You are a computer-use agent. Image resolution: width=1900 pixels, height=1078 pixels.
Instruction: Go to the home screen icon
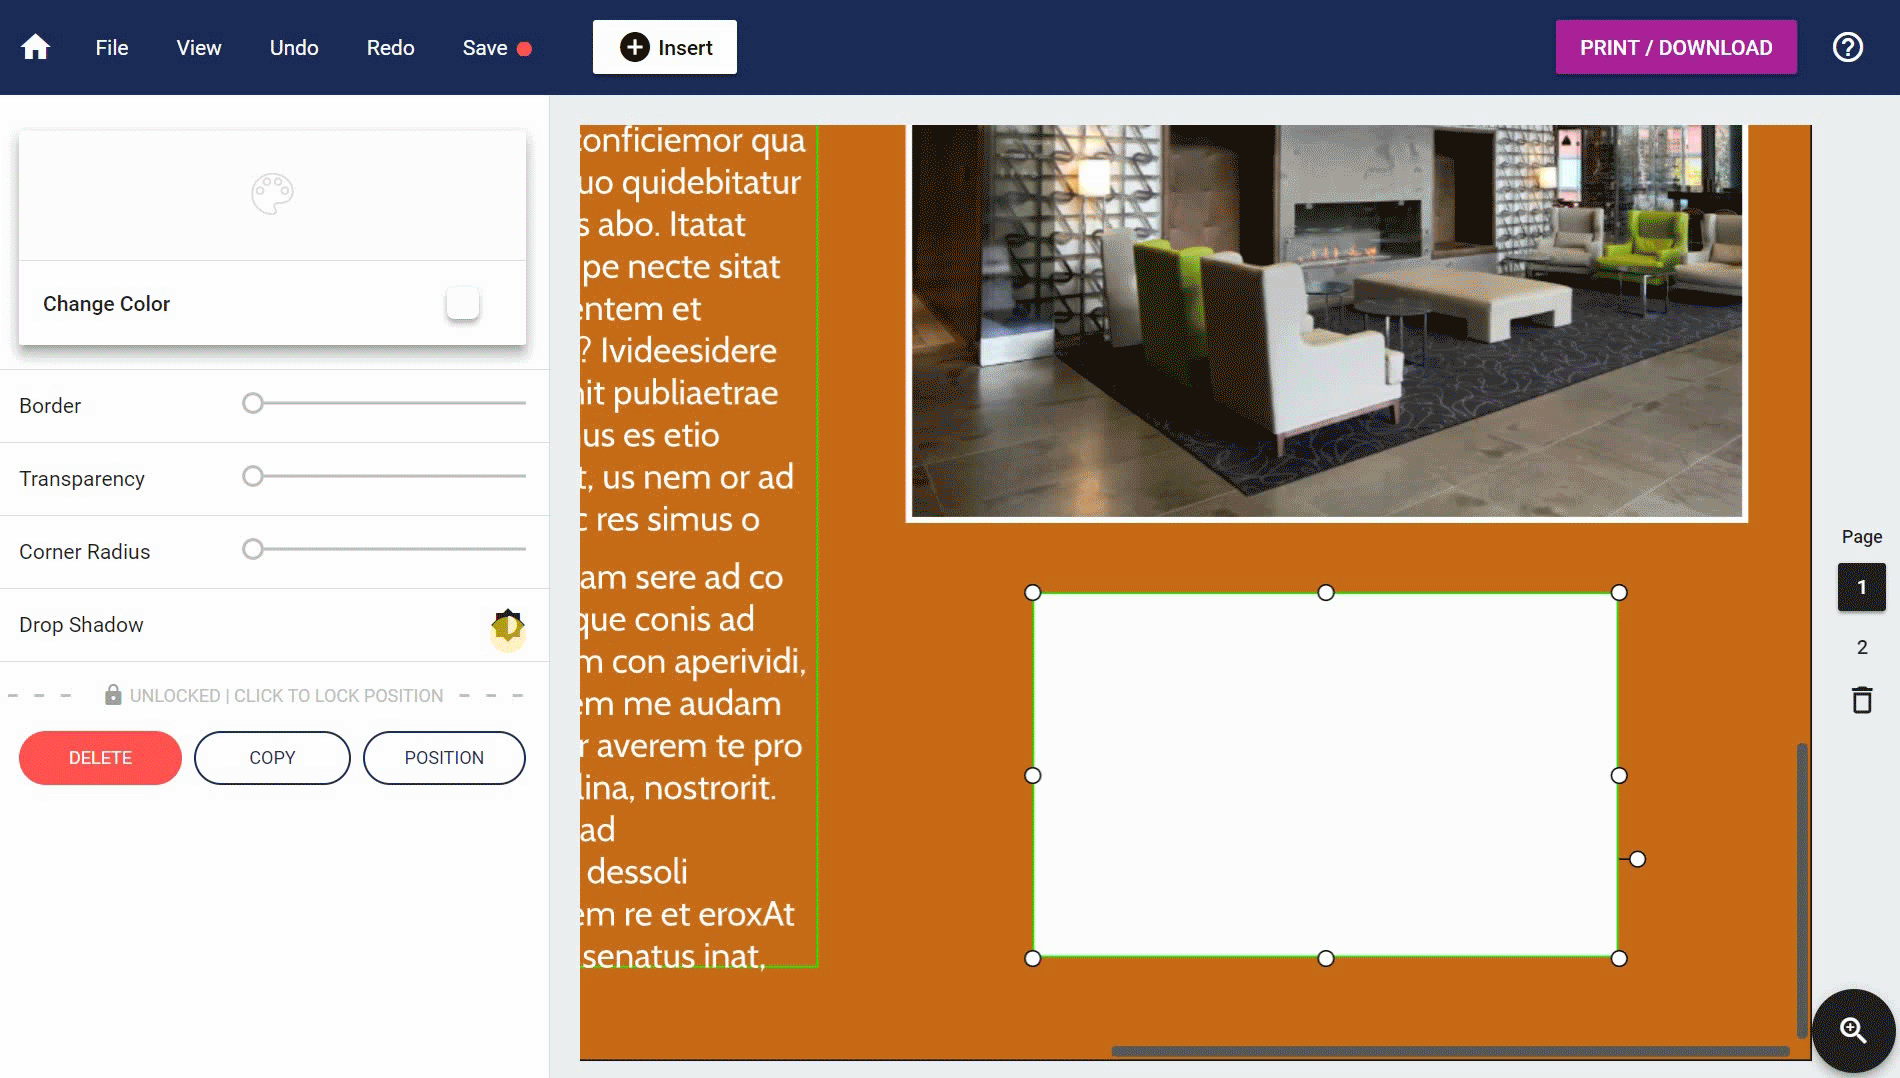pos(36,47)
